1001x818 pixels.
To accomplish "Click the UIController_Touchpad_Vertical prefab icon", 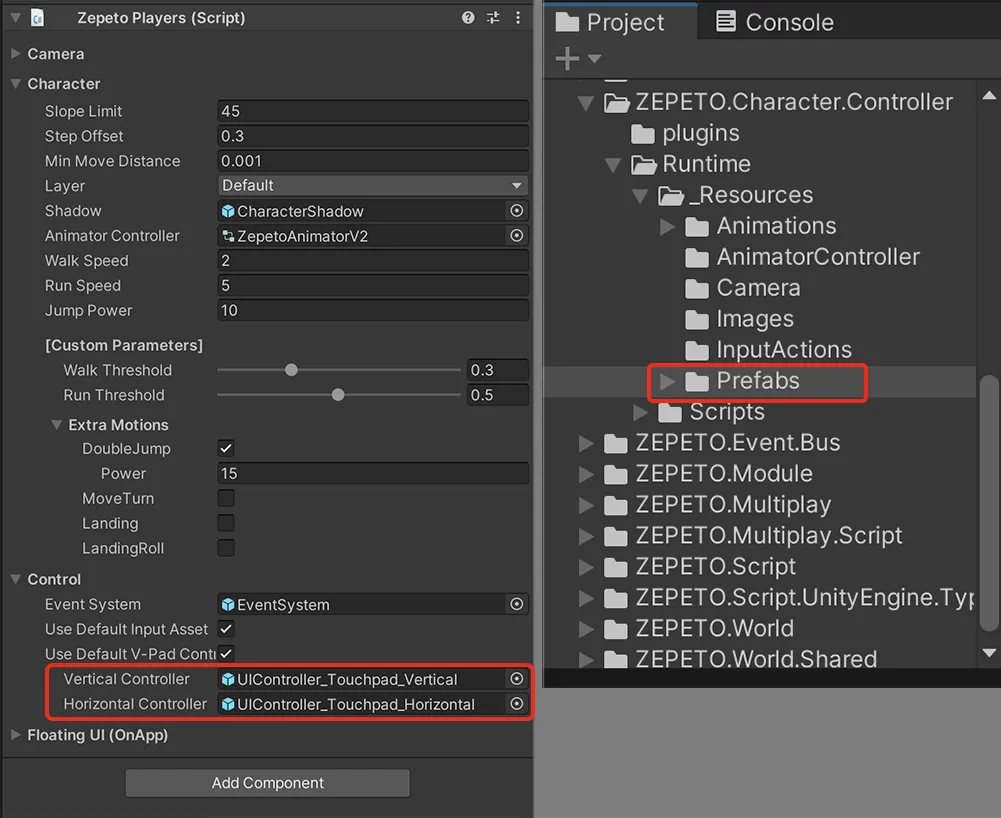I will pyautogui.click(x=228, y=679).
